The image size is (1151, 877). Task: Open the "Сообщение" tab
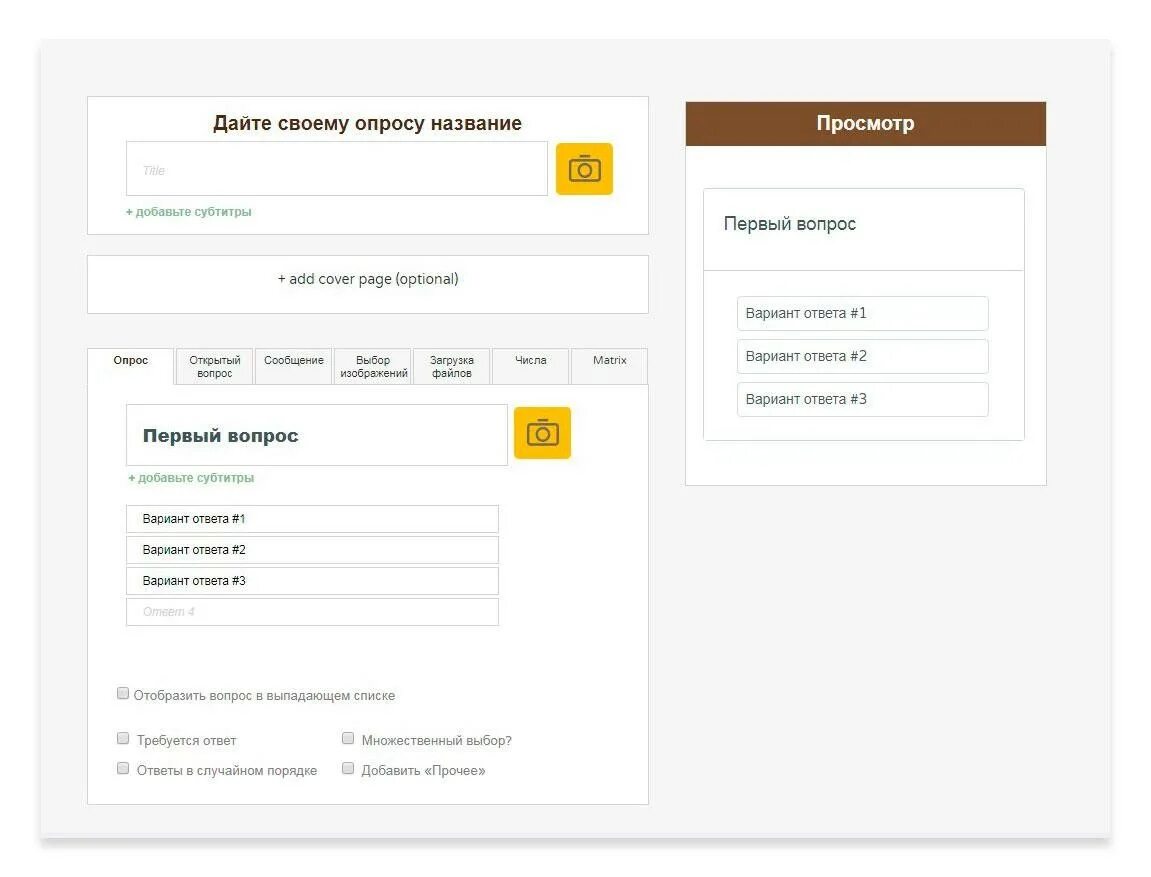294,366
